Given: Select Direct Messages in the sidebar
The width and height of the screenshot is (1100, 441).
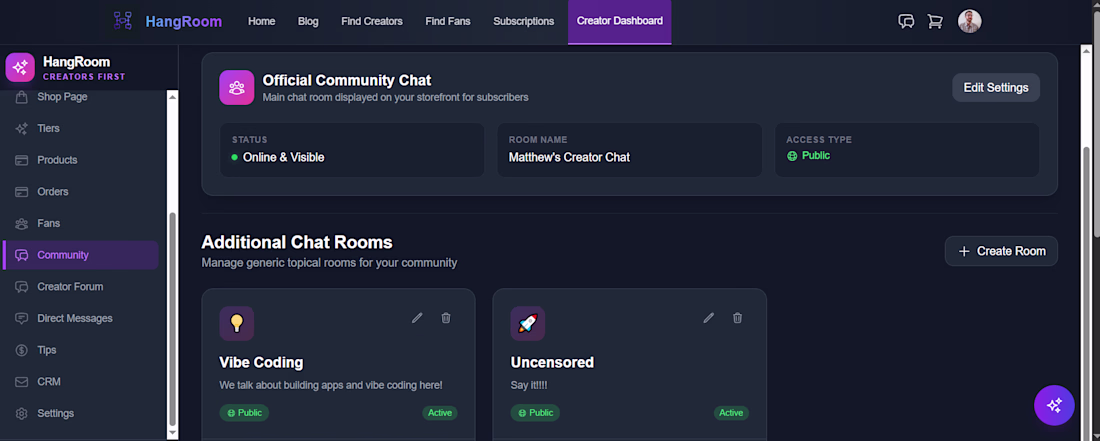Looking at the screenshot, I should coord(75,318).
